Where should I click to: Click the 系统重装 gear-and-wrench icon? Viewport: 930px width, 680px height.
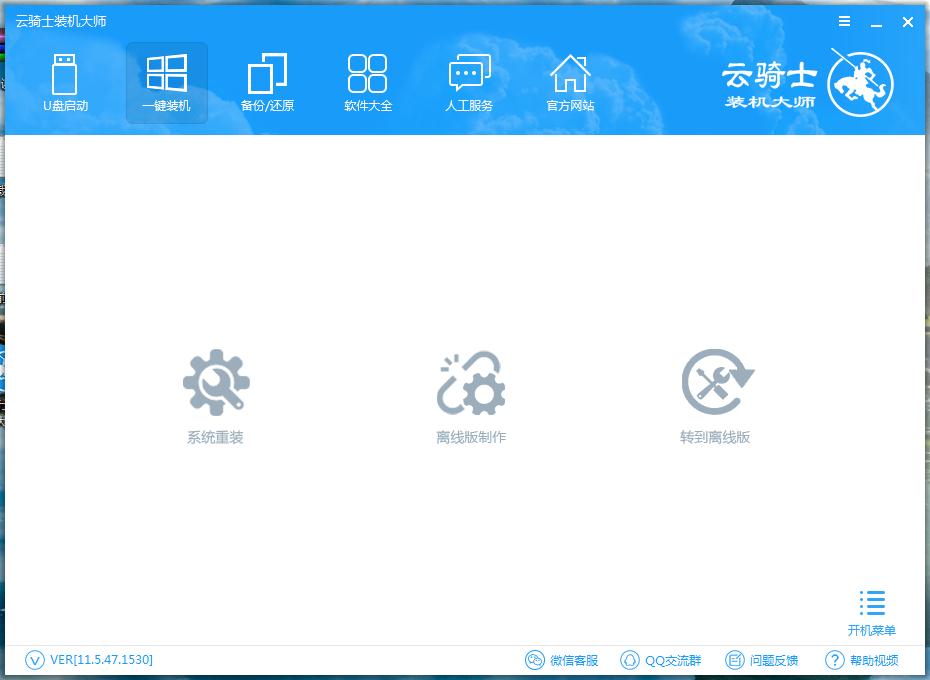[x=216, y=382]
